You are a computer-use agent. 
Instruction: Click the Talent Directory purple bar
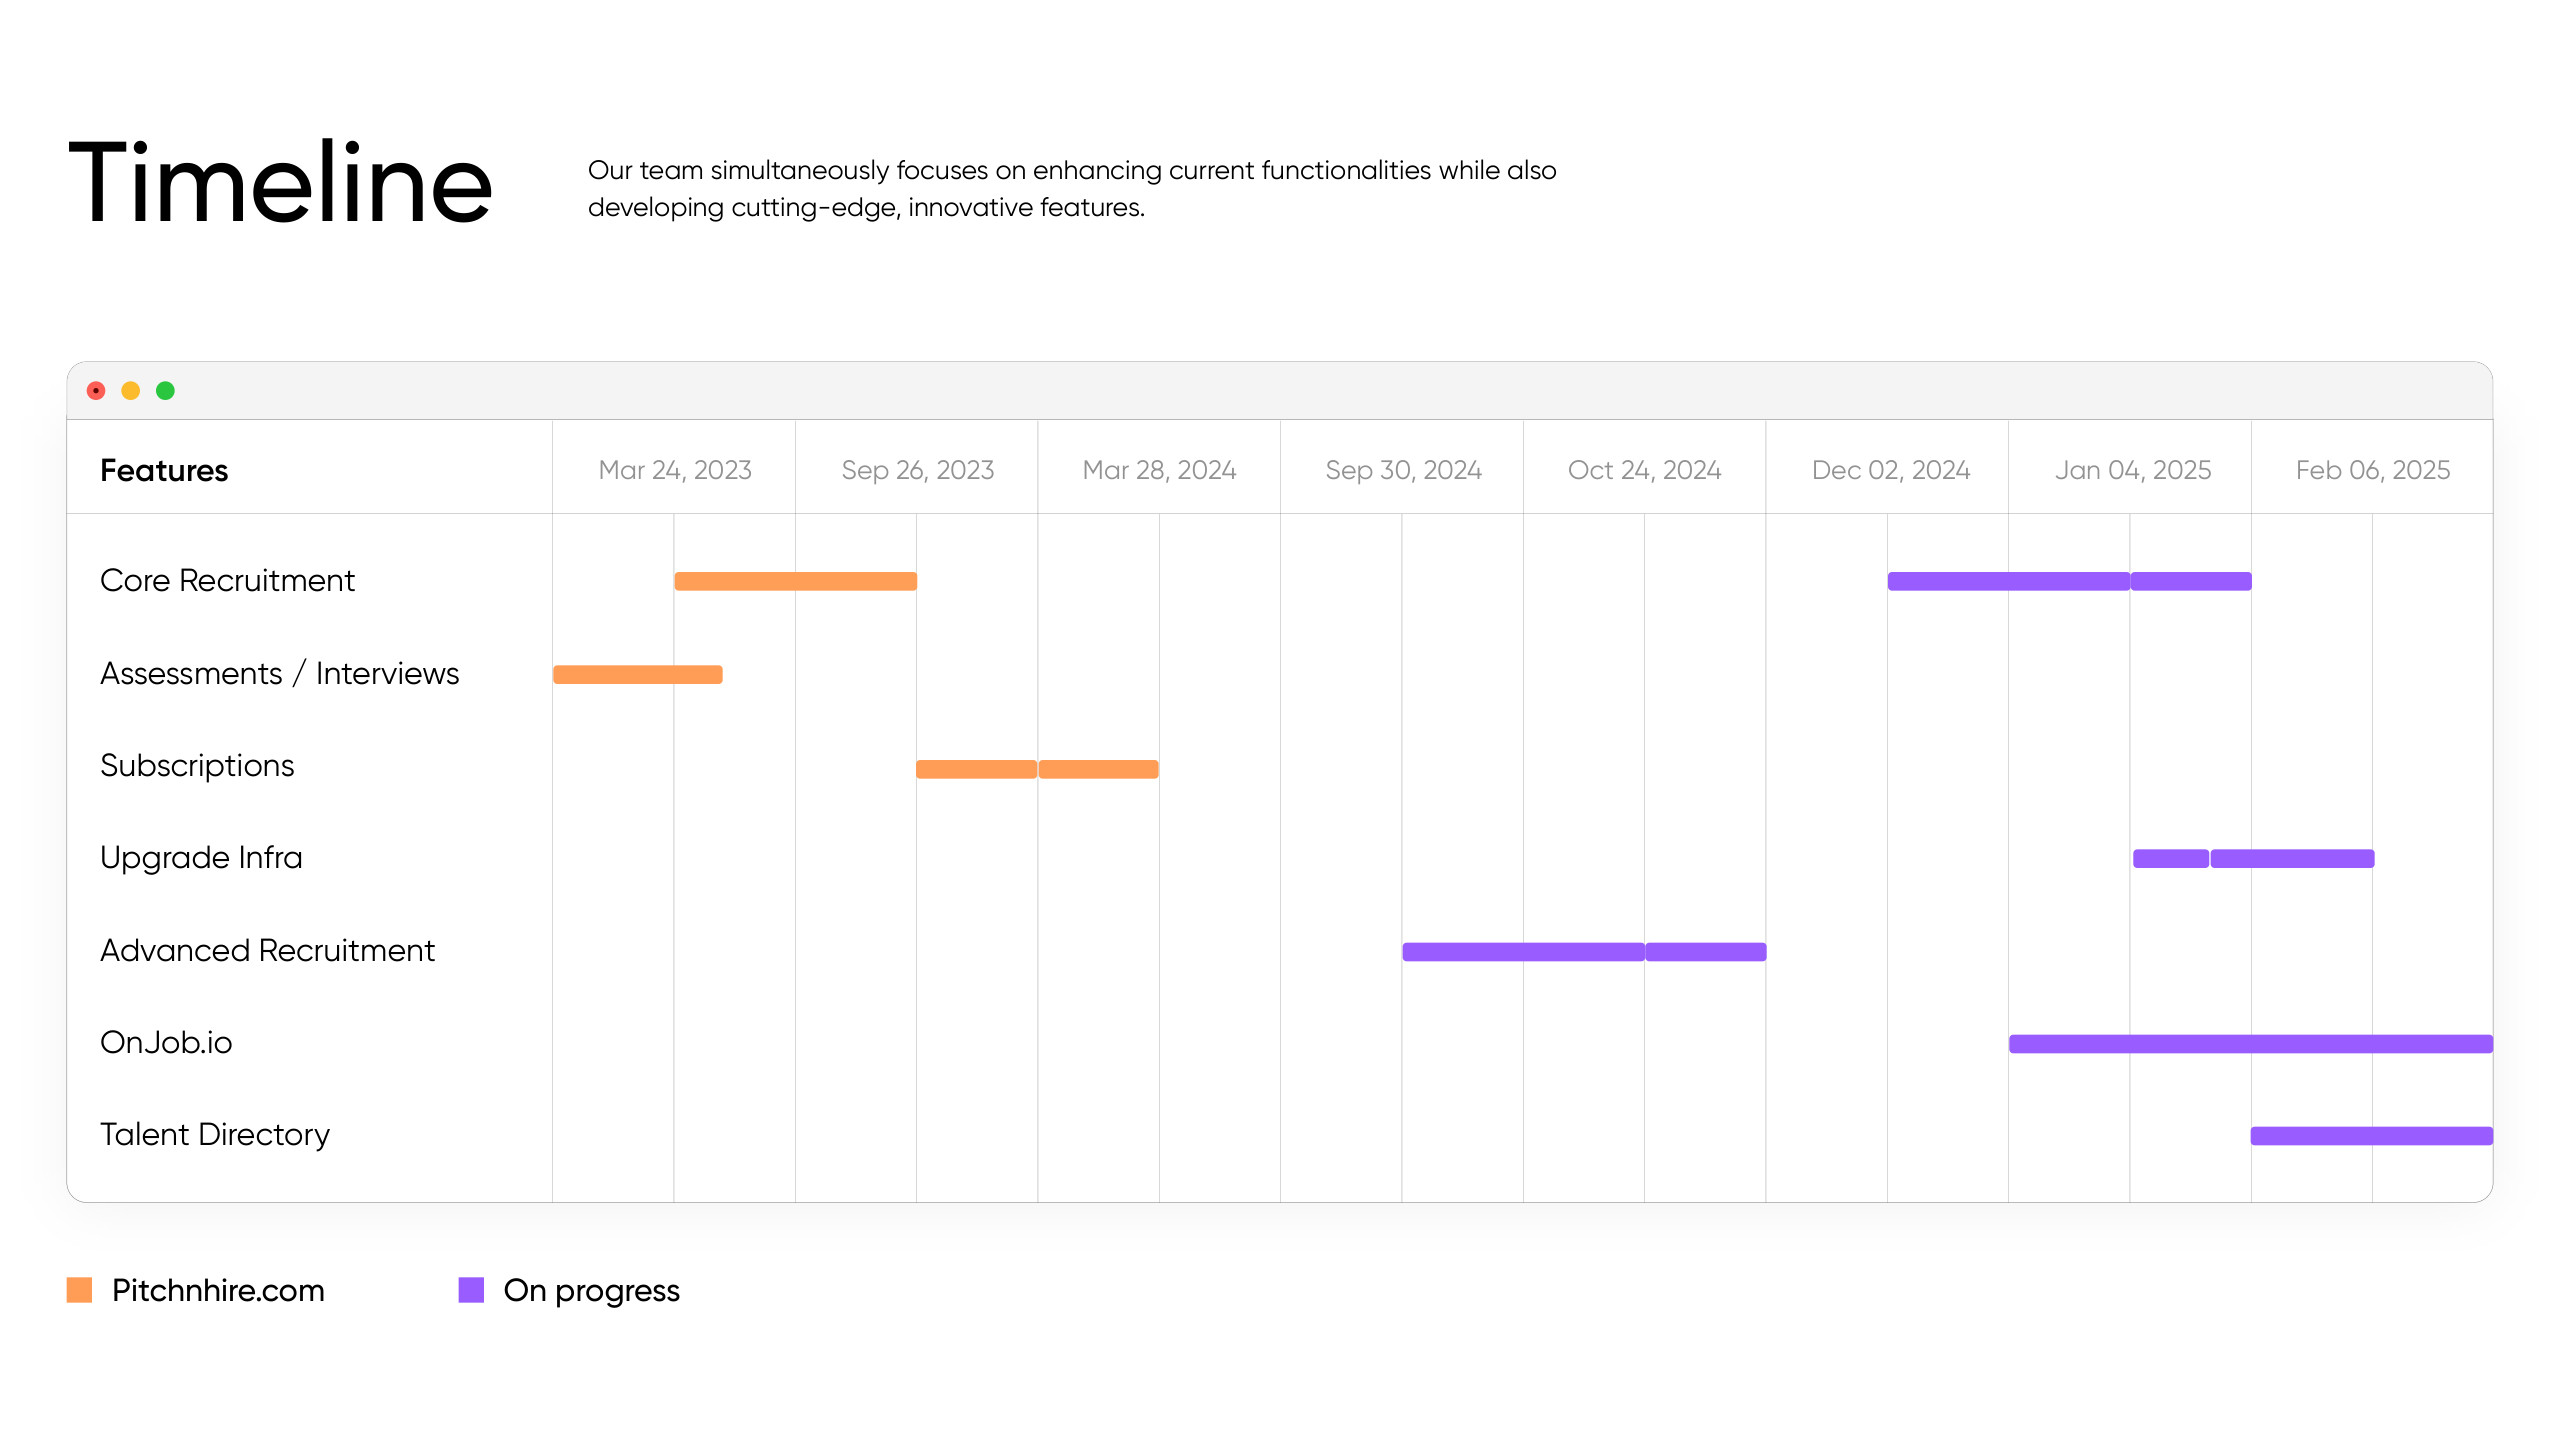point(2372,1136)
